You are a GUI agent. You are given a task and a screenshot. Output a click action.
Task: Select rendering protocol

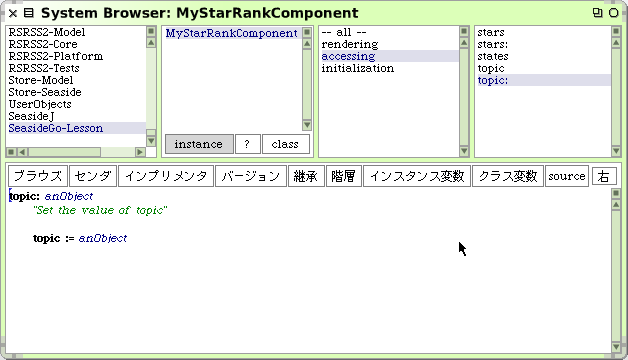tap(389, 44)
